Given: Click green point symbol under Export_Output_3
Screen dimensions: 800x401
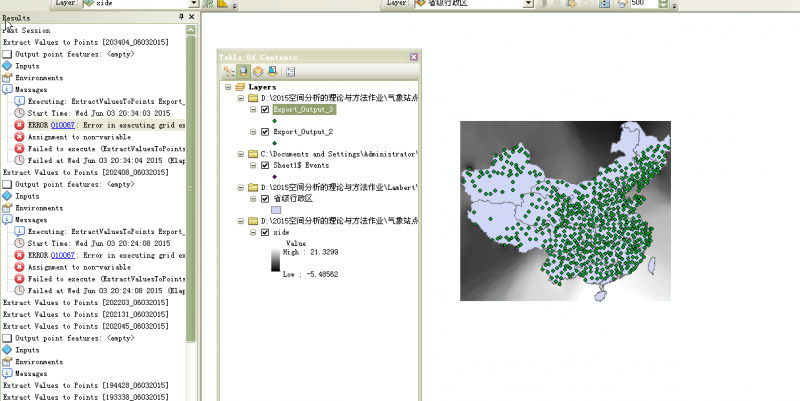Looking at the screenshot, I should click(274, 121).
